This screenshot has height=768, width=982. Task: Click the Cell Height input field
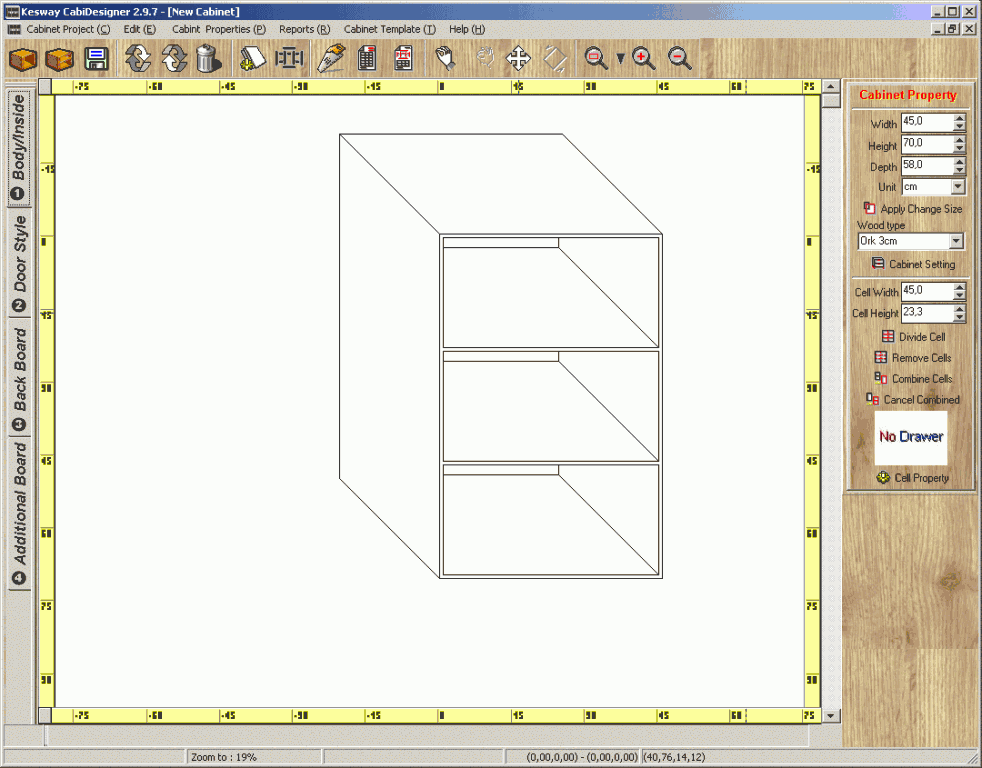(x=927, y=313)
